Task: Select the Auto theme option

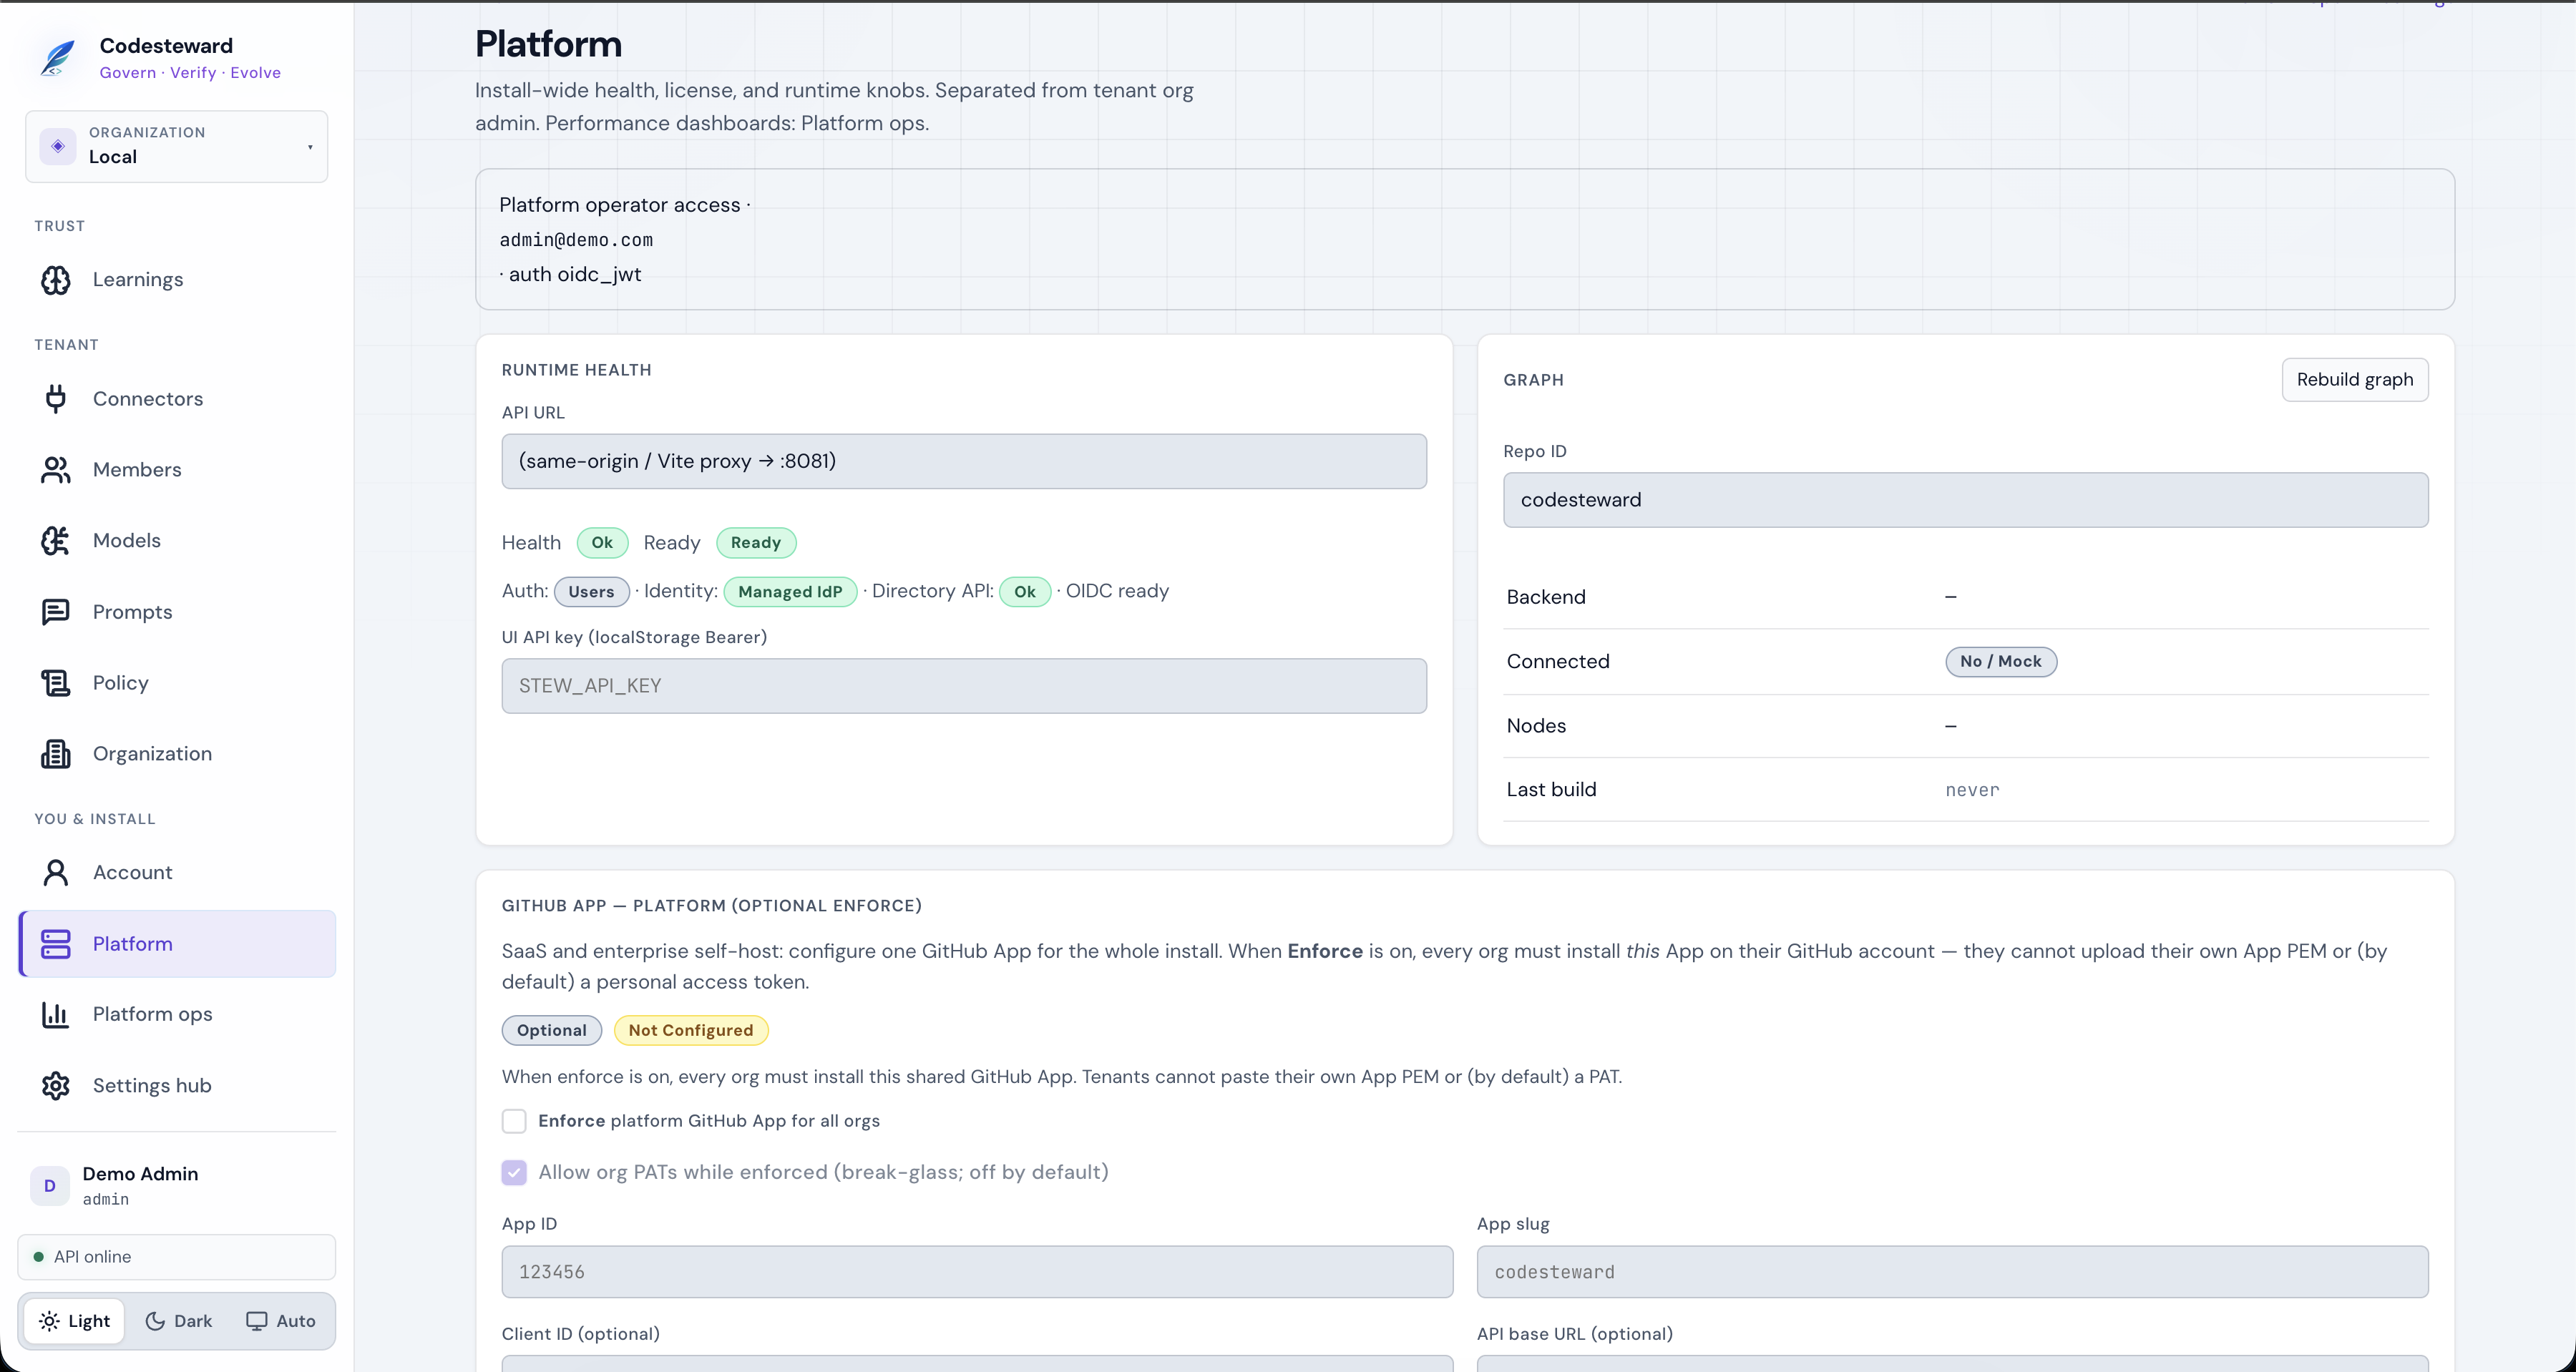Action: click(281, 1321)
